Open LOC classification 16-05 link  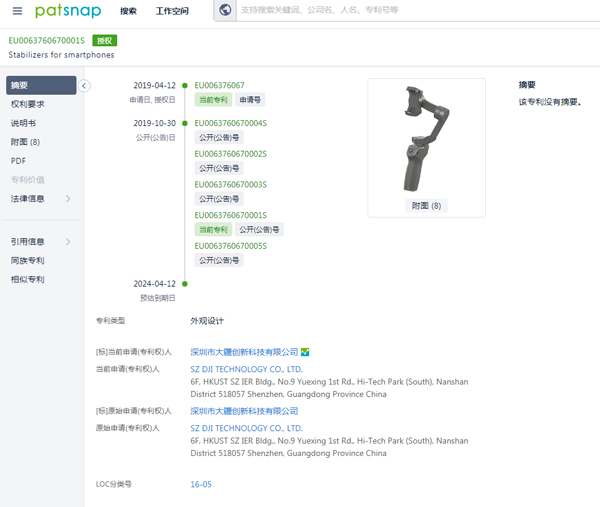click(x=201, y=484)
